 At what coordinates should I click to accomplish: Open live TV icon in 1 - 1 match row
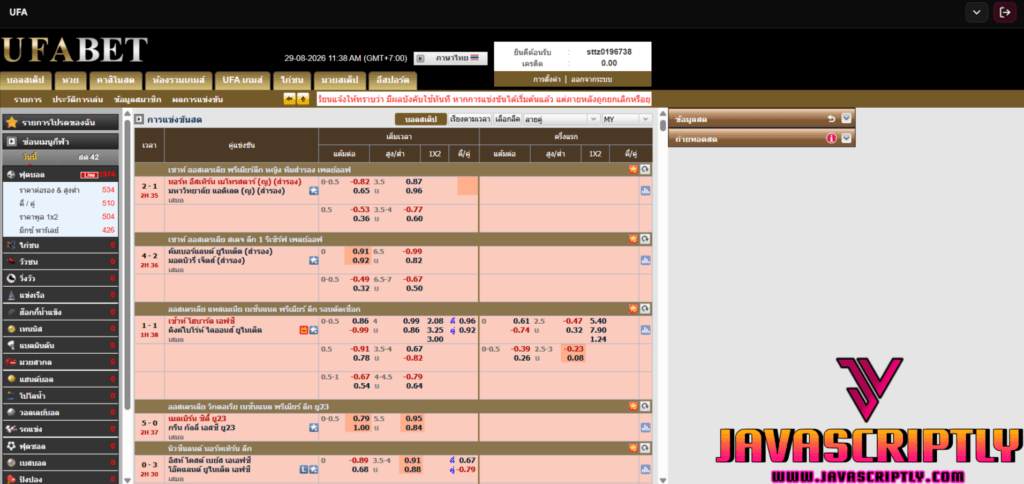[x=304, y=331]
